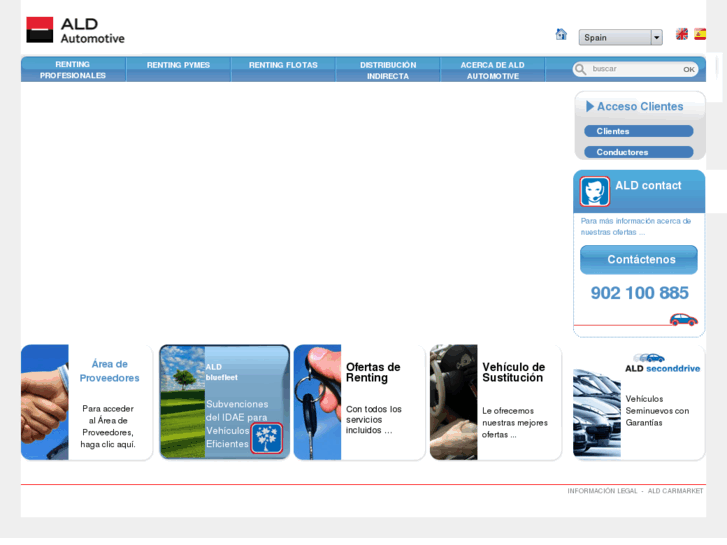Click Vehículos Seminuevos con Garantías text
Image resolution: width=727 pixels, height=545 pixels.
coord(657,410)
